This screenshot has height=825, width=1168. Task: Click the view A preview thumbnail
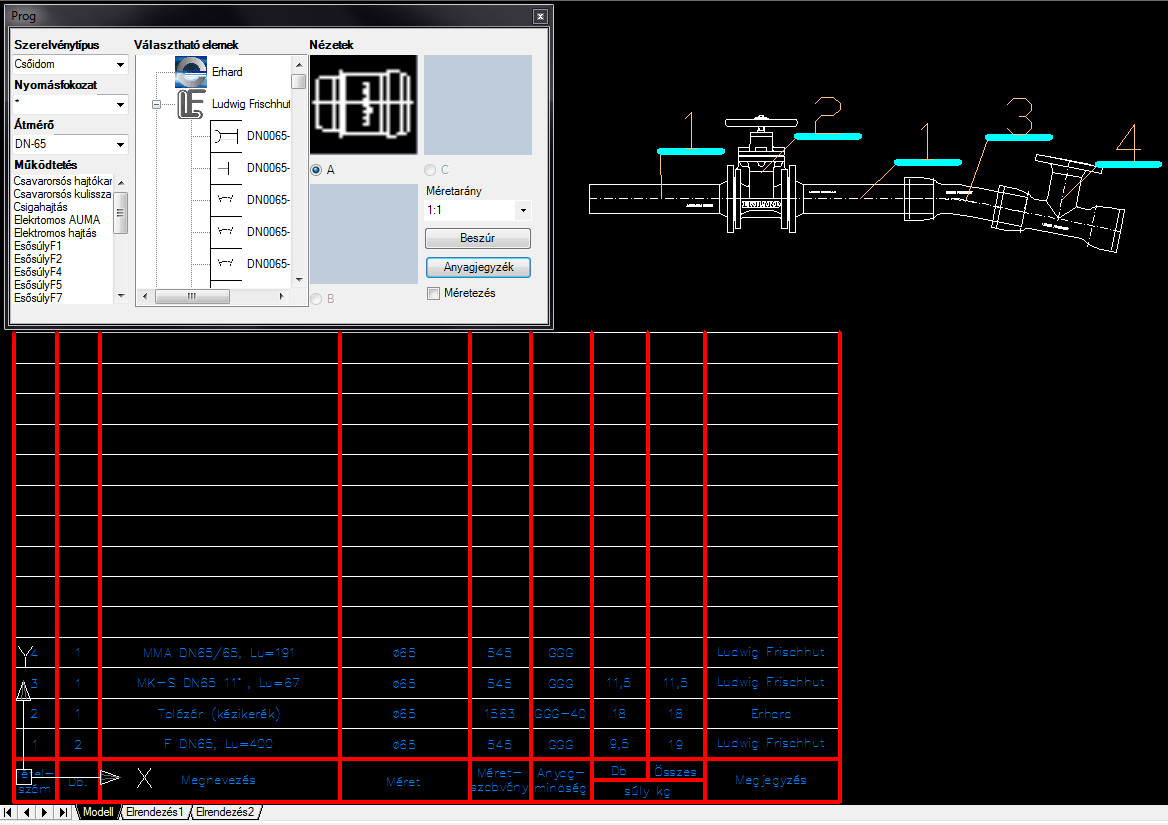pos(363,105)
